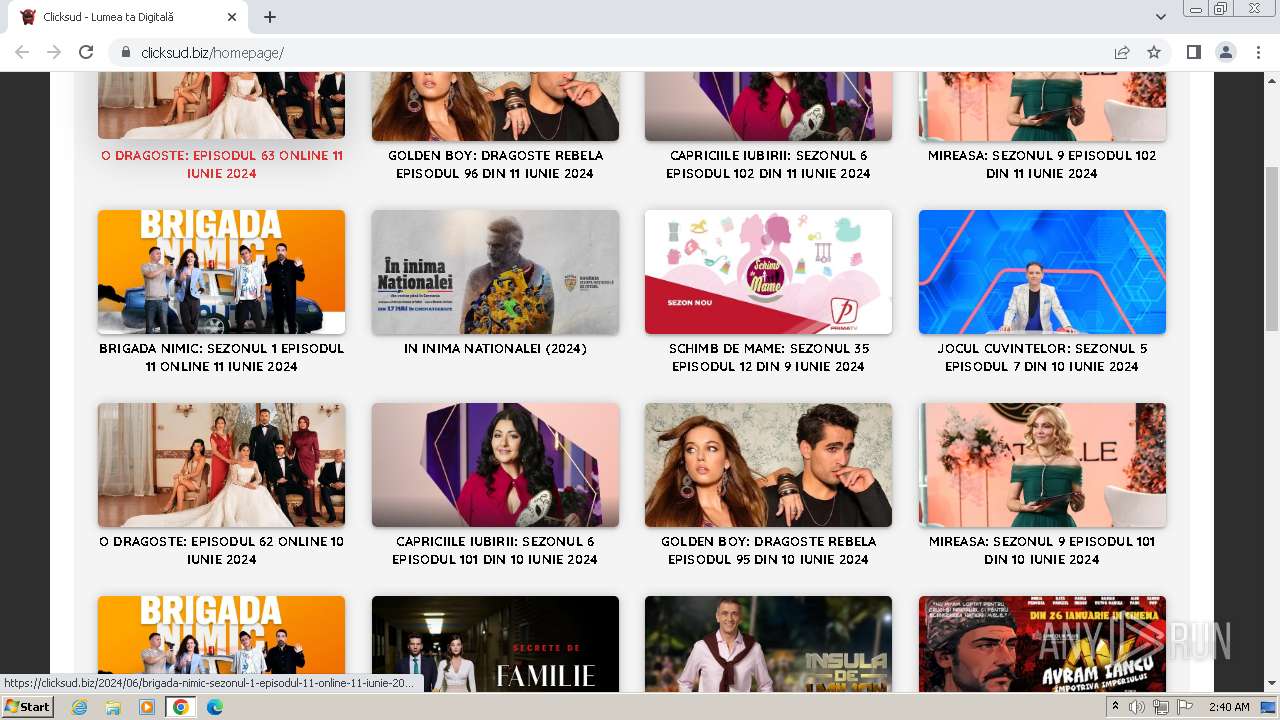Click the Schimb de Mame thumbnail

(x=768, y=272)
